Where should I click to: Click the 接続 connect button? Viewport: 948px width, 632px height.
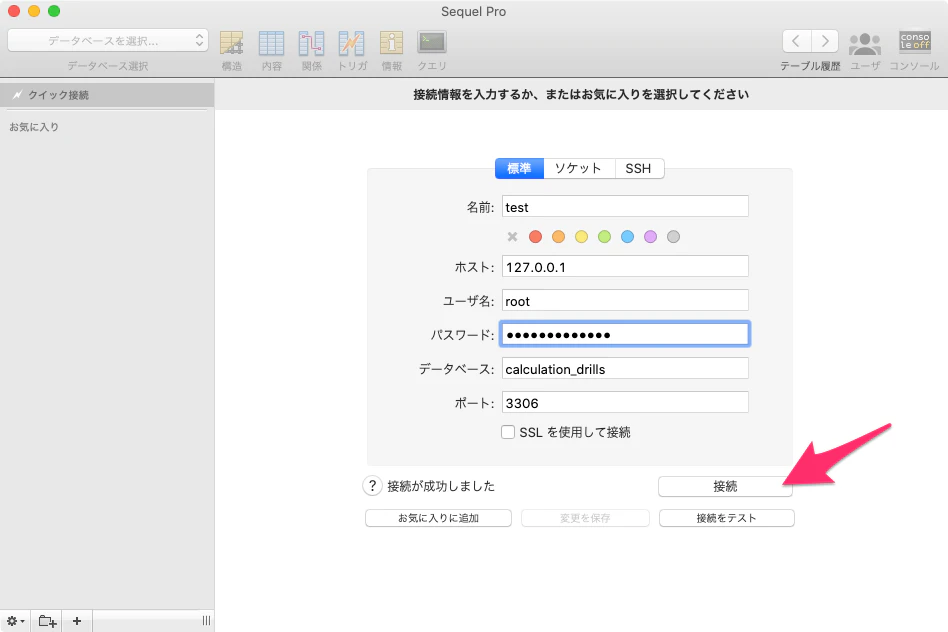[725, 486]
